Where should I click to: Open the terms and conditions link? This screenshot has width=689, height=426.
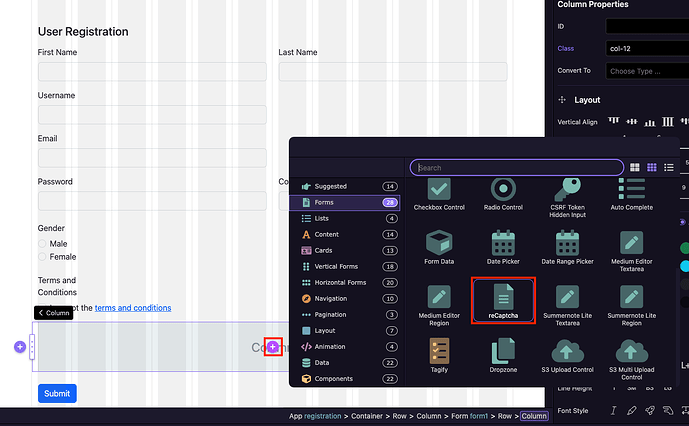133,308
